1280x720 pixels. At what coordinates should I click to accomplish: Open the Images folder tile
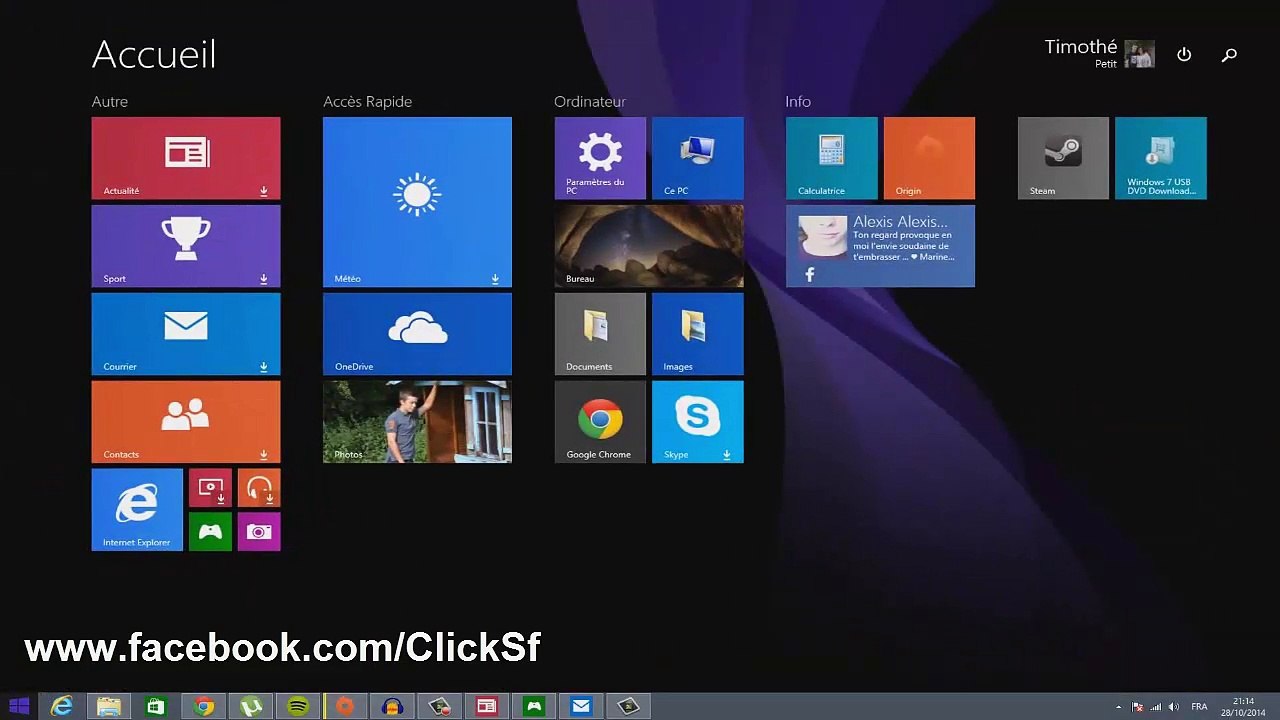697,334
